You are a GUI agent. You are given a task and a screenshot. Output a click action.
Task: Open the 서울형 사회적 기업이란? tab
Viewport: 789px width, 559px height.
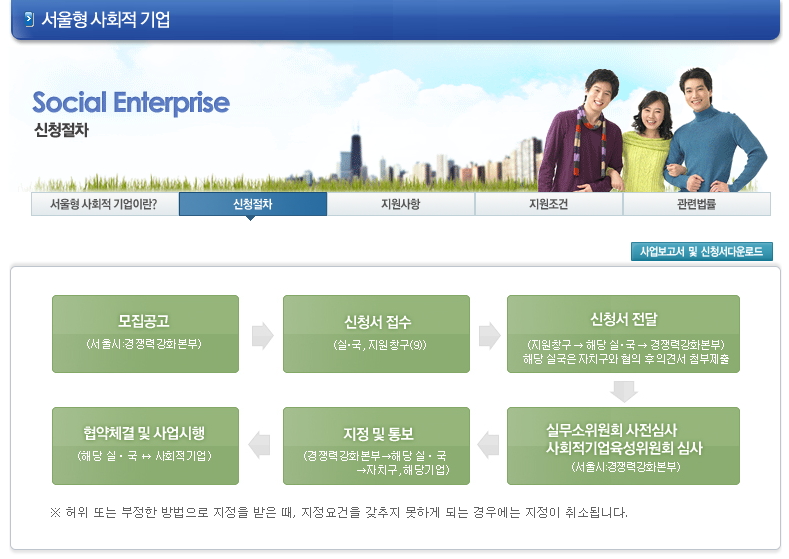coord(104,204)
